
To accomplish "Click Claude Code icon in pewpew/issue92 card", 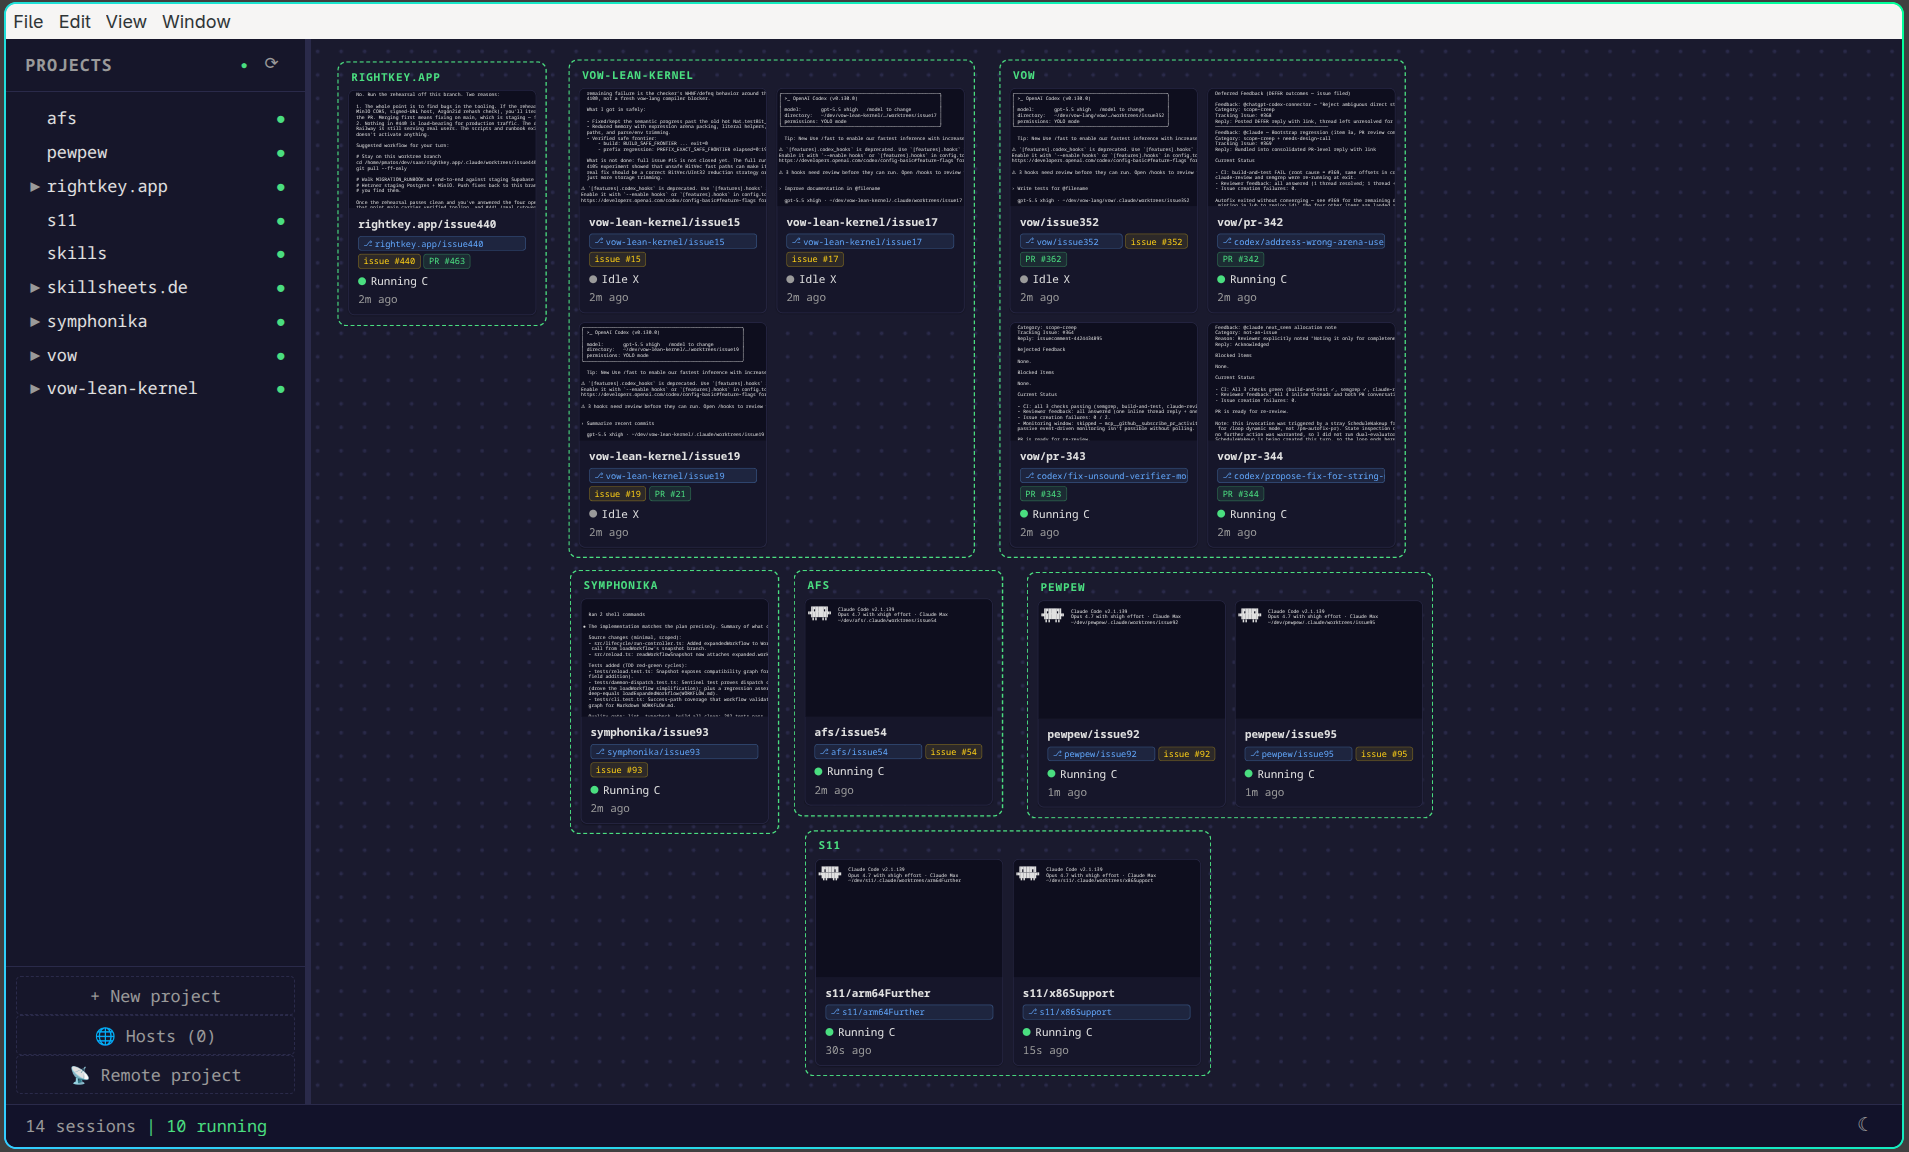I will [x=1053, y=615].
